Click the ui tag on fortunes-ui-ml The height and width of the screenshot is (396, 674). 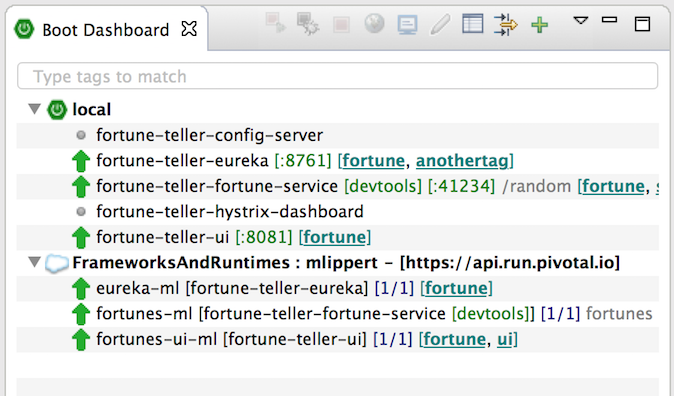pyautogui.click(x=505, y=339)
